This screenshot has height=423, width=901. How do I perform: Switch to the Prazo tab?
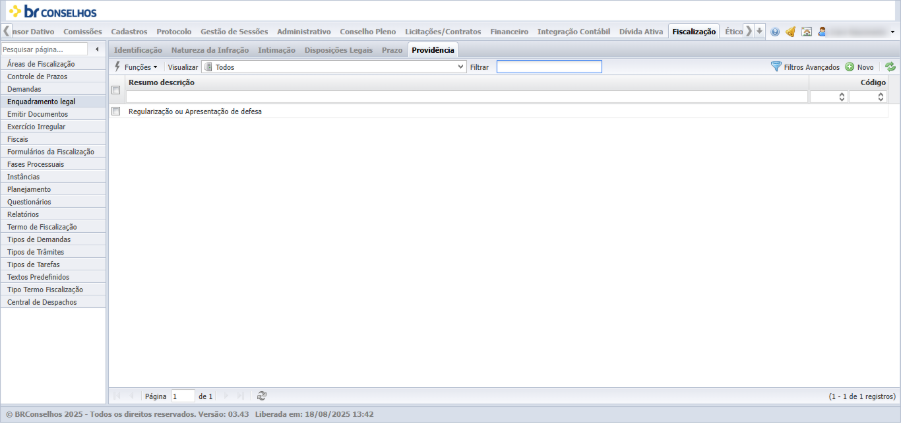coord(392,51)
